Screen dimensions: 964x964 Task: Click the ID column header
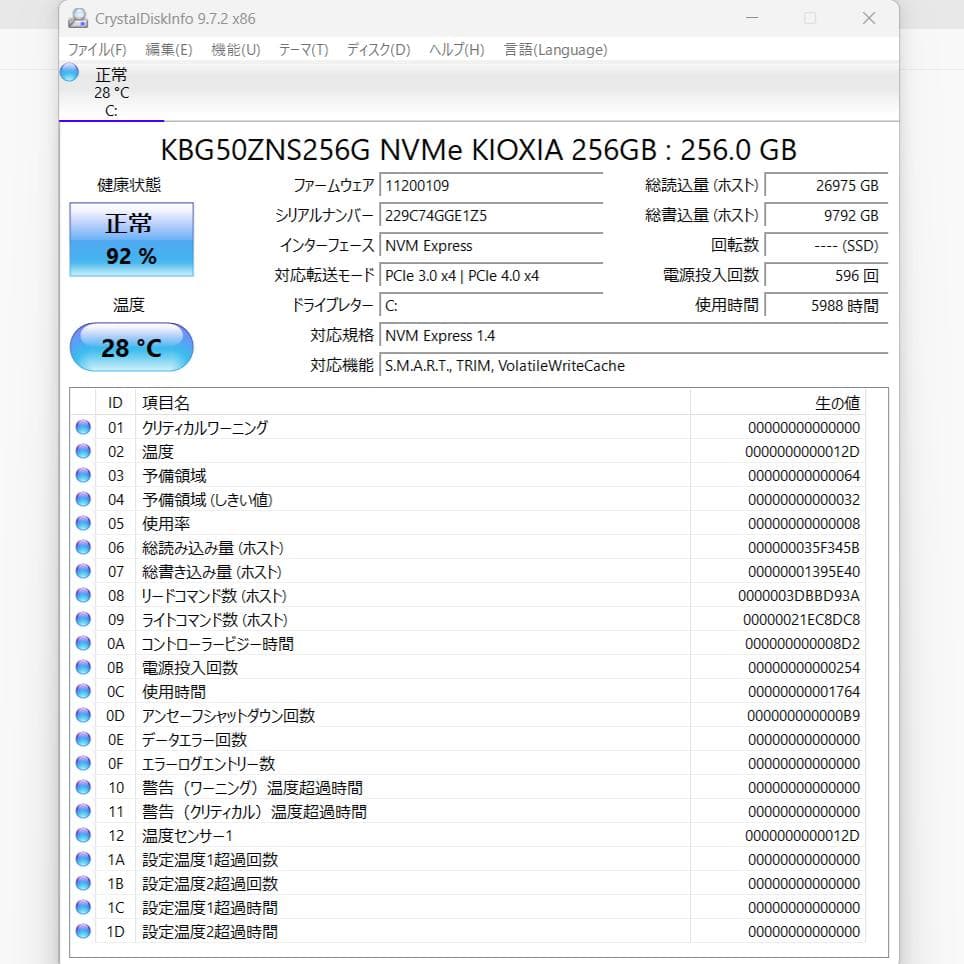pyautogui.click(x=116, y=403)
